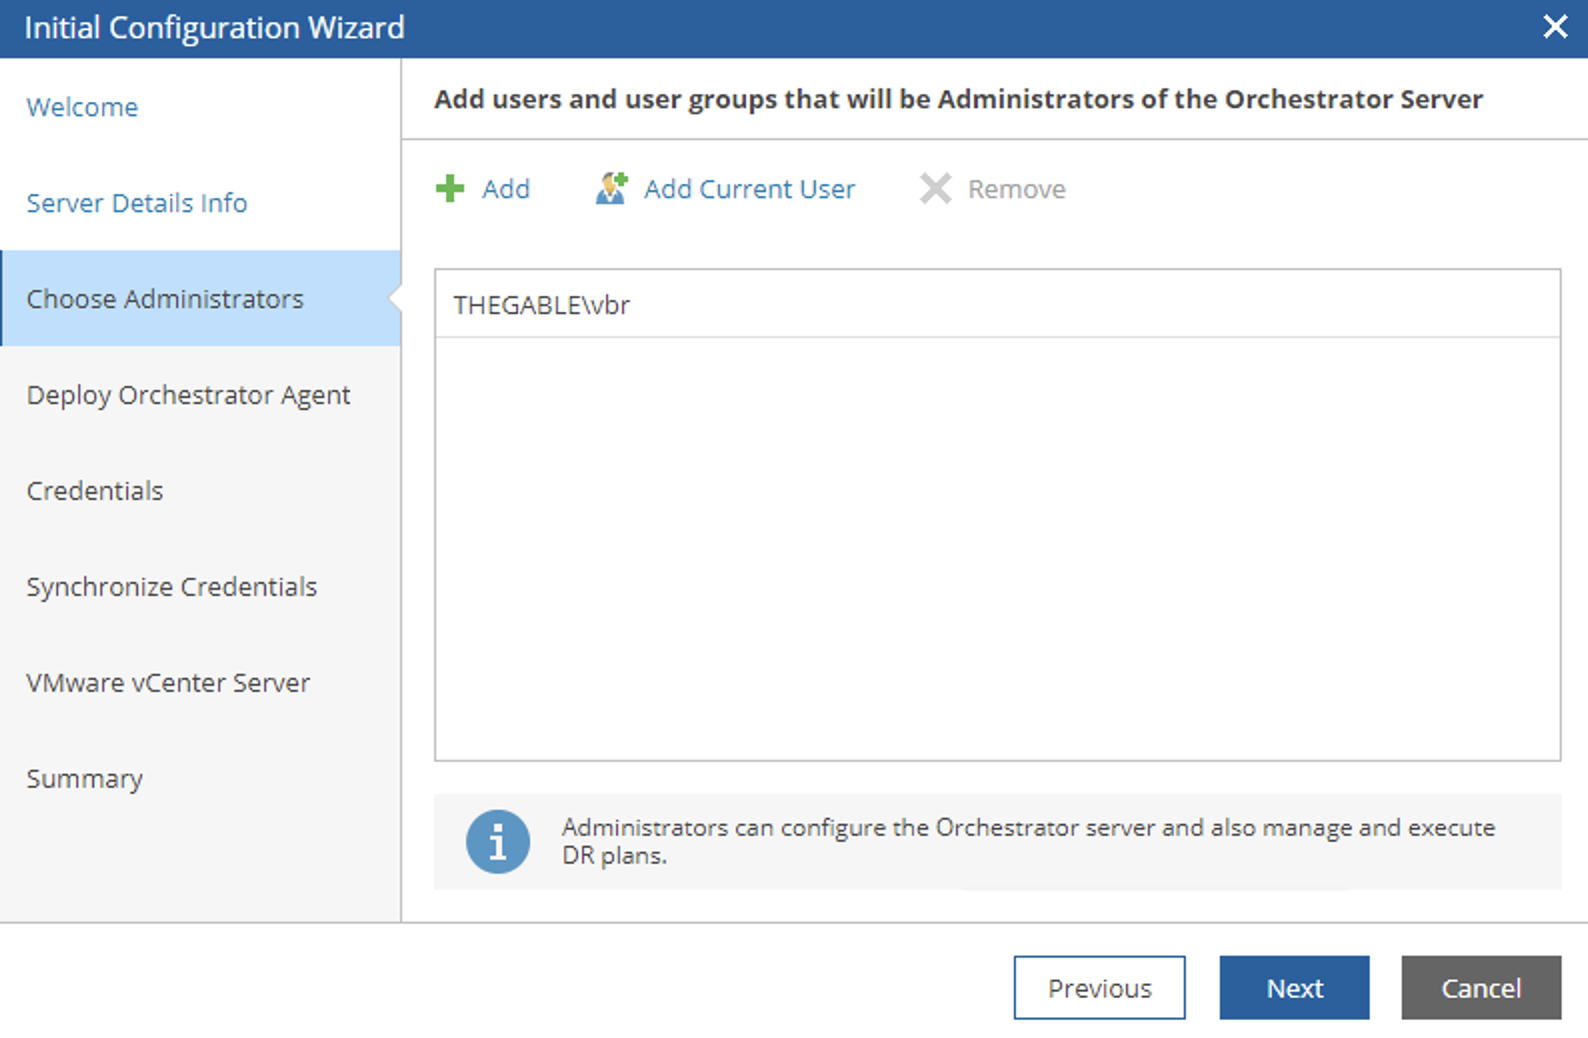The height and width of the screenshot is (1038, 1588).
Task: Click the green plus Add icon
Action: pyautogui.click(x=450, y=188)
